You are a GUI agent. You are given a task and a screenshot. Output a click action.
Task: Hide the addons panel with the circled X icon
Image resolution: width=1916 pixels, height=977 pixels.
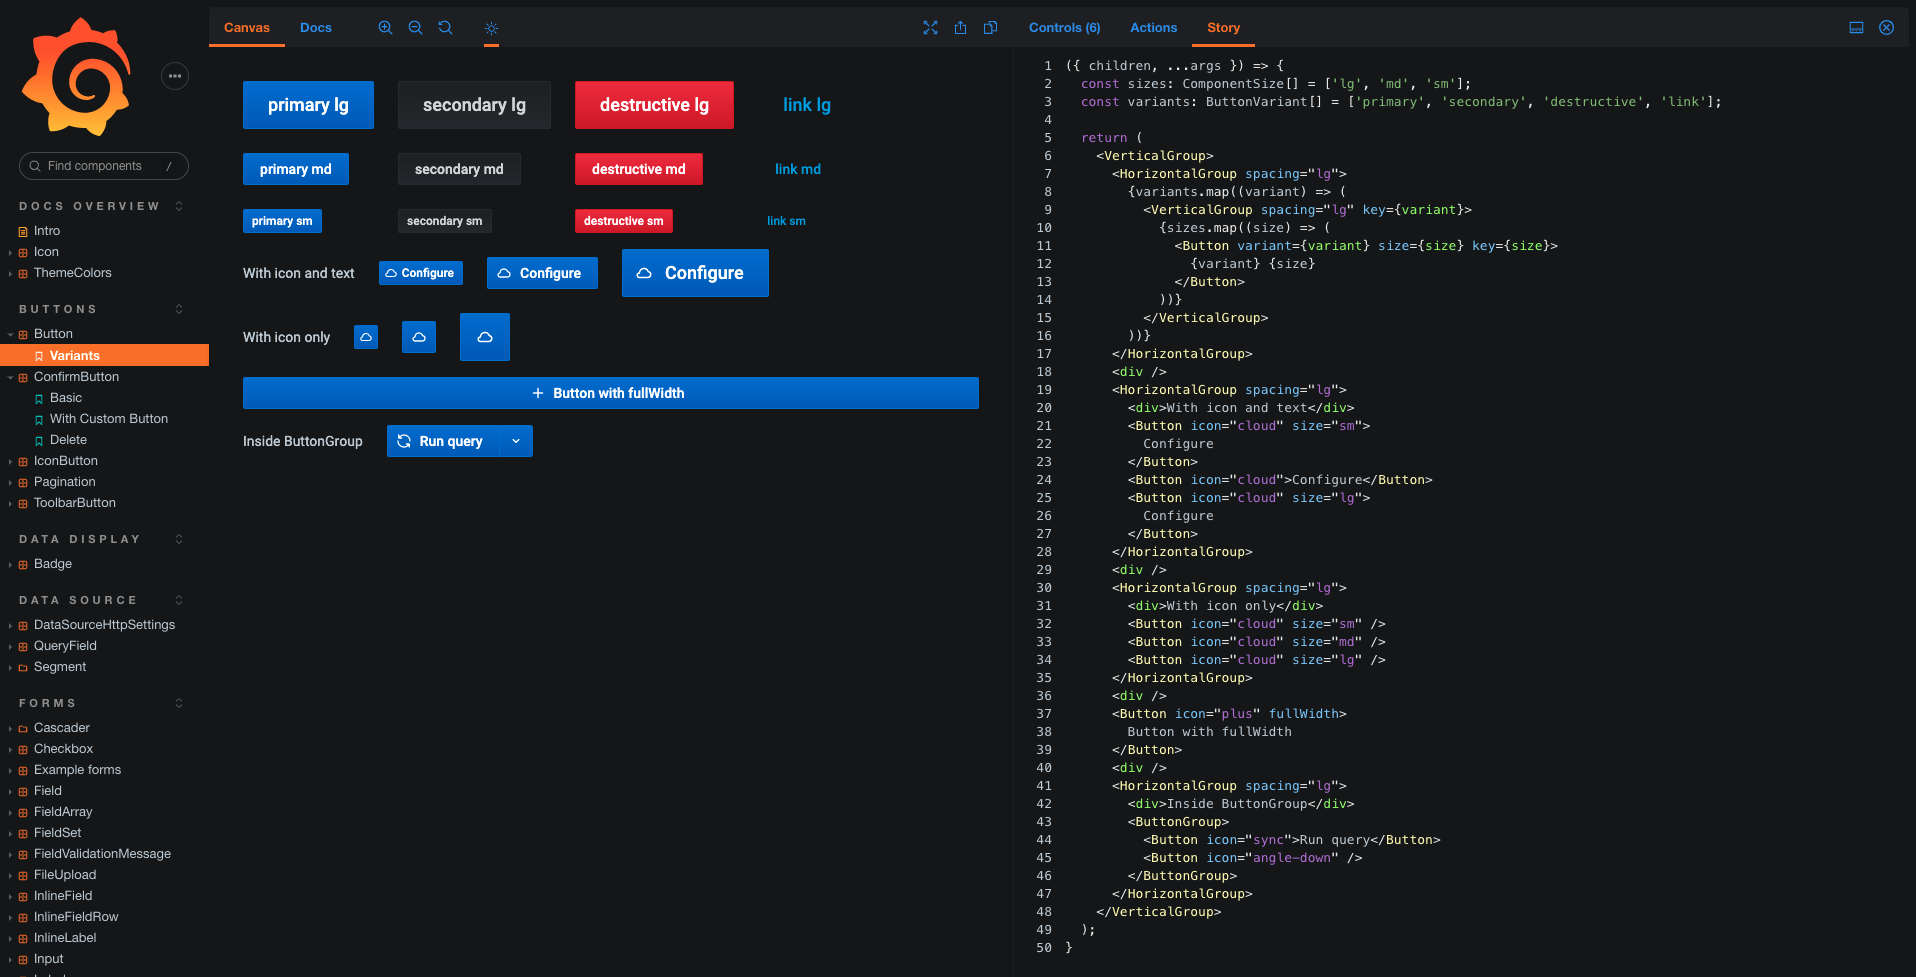(1886, 27)
